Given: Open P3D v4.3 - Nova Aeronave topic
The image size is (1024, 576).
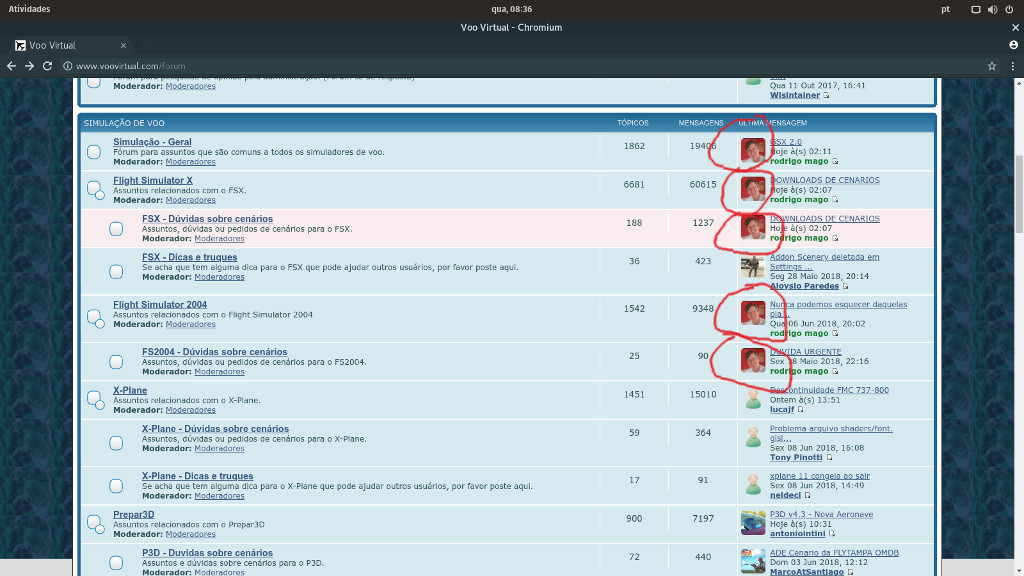Looking at the screenshot, I should point(822,514).
